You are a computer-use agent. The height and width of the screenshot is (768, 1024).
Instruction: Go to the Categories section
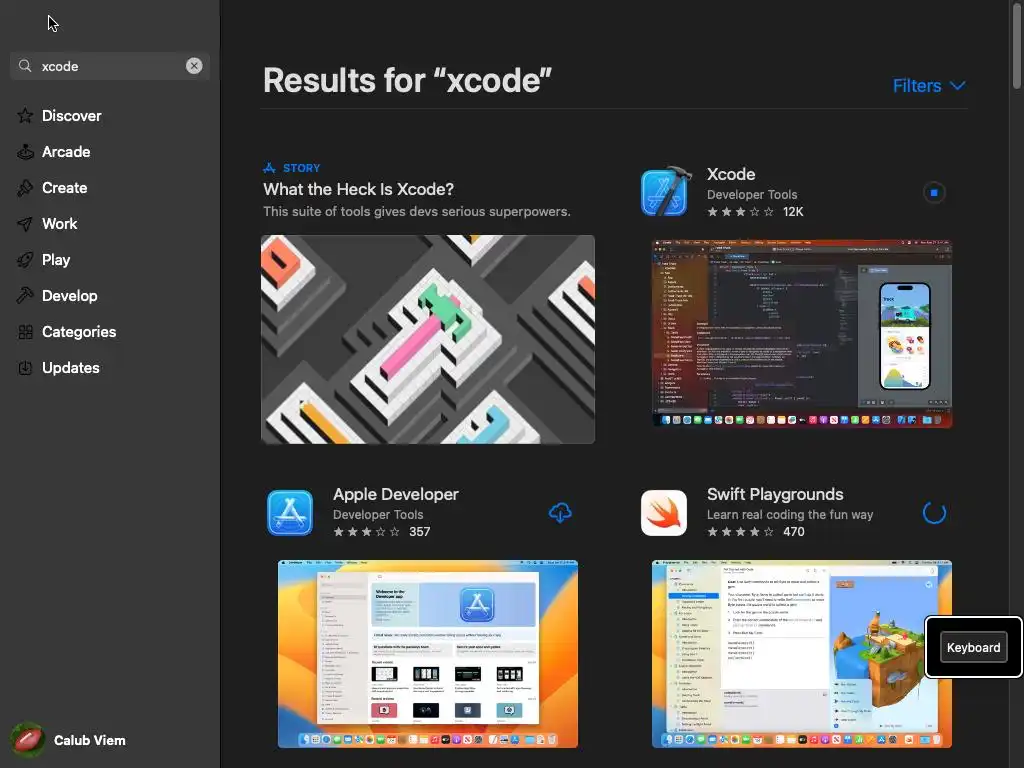pos(79,332)
